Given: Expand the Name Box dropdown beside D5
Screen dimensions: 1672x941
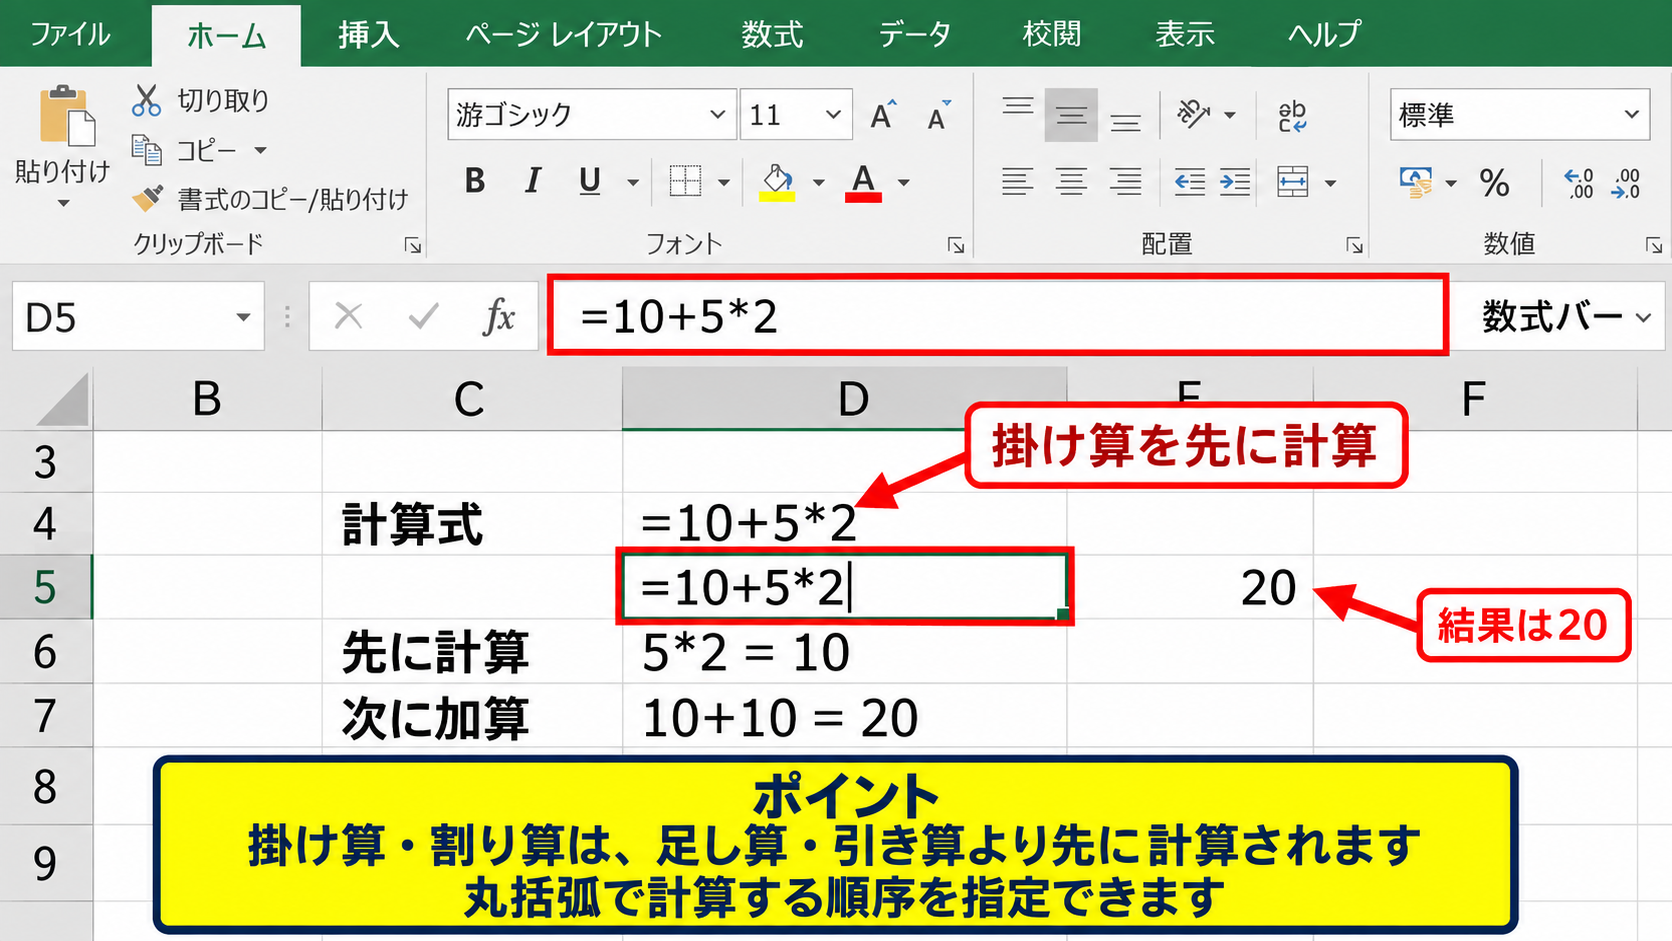Looking at the screenshot, I should [242, 317].
